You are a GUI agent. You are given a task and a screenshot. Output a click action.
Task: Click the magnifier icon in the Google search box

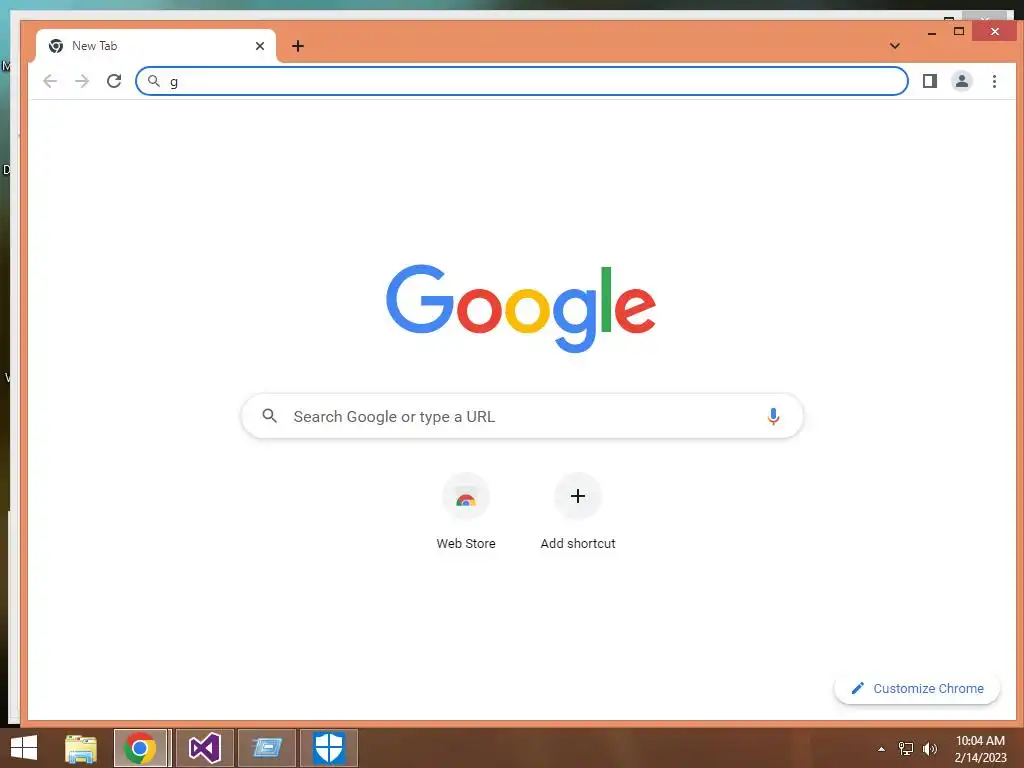point(269,415)
